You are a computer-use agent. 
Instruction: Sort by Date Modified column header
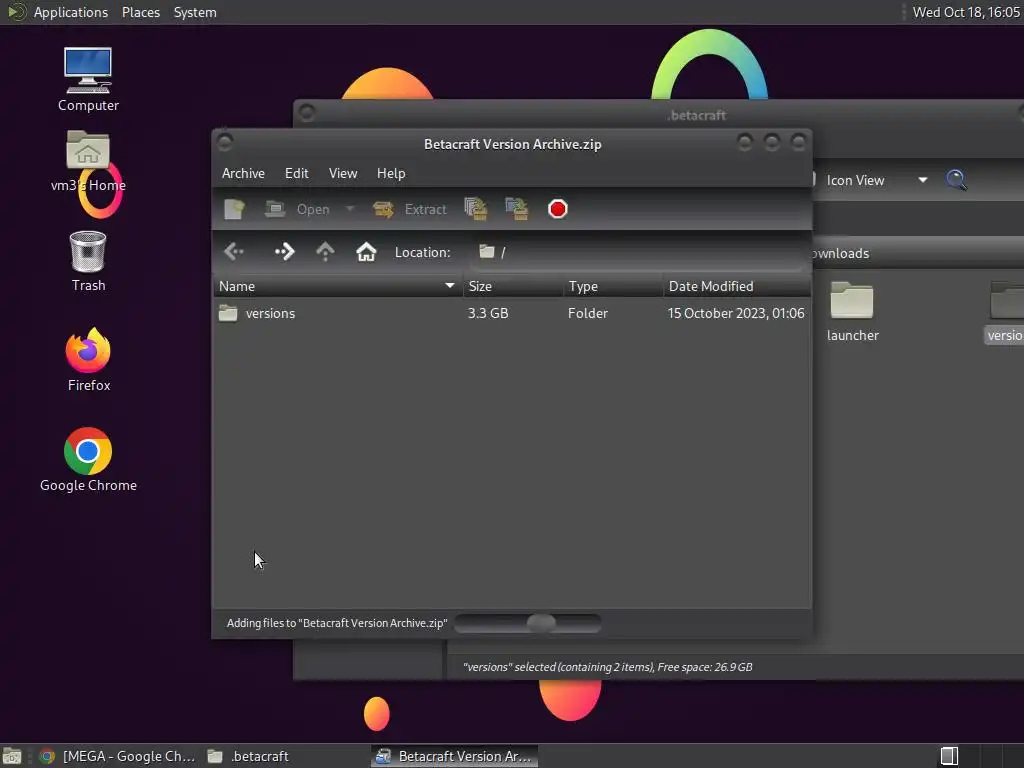tap(737, 286)
